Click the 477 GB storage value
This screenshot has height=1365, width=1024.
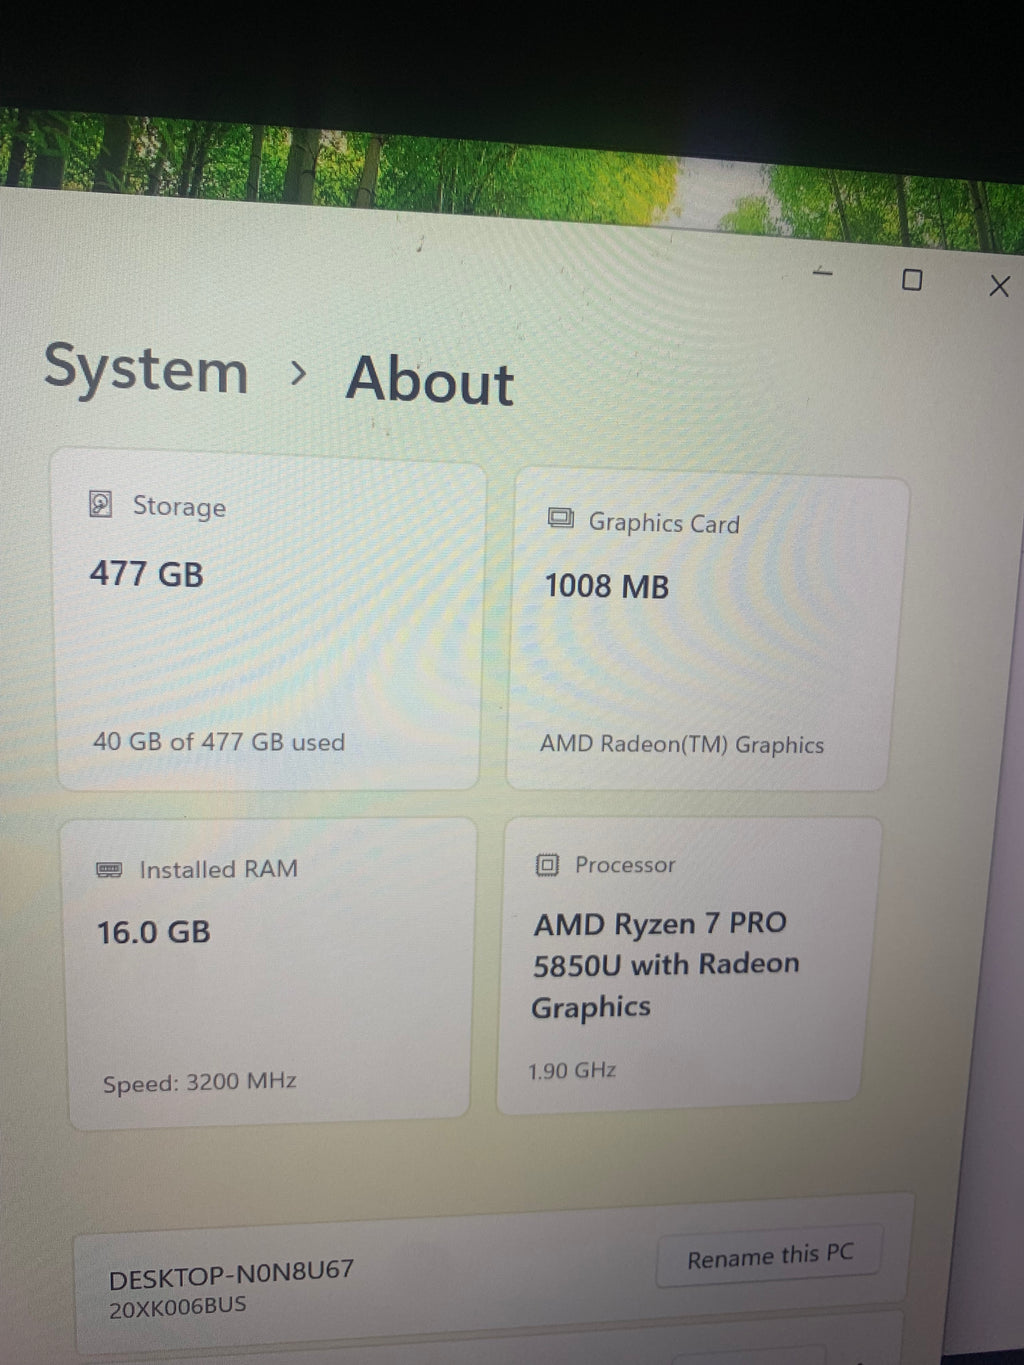coord(147,574)
